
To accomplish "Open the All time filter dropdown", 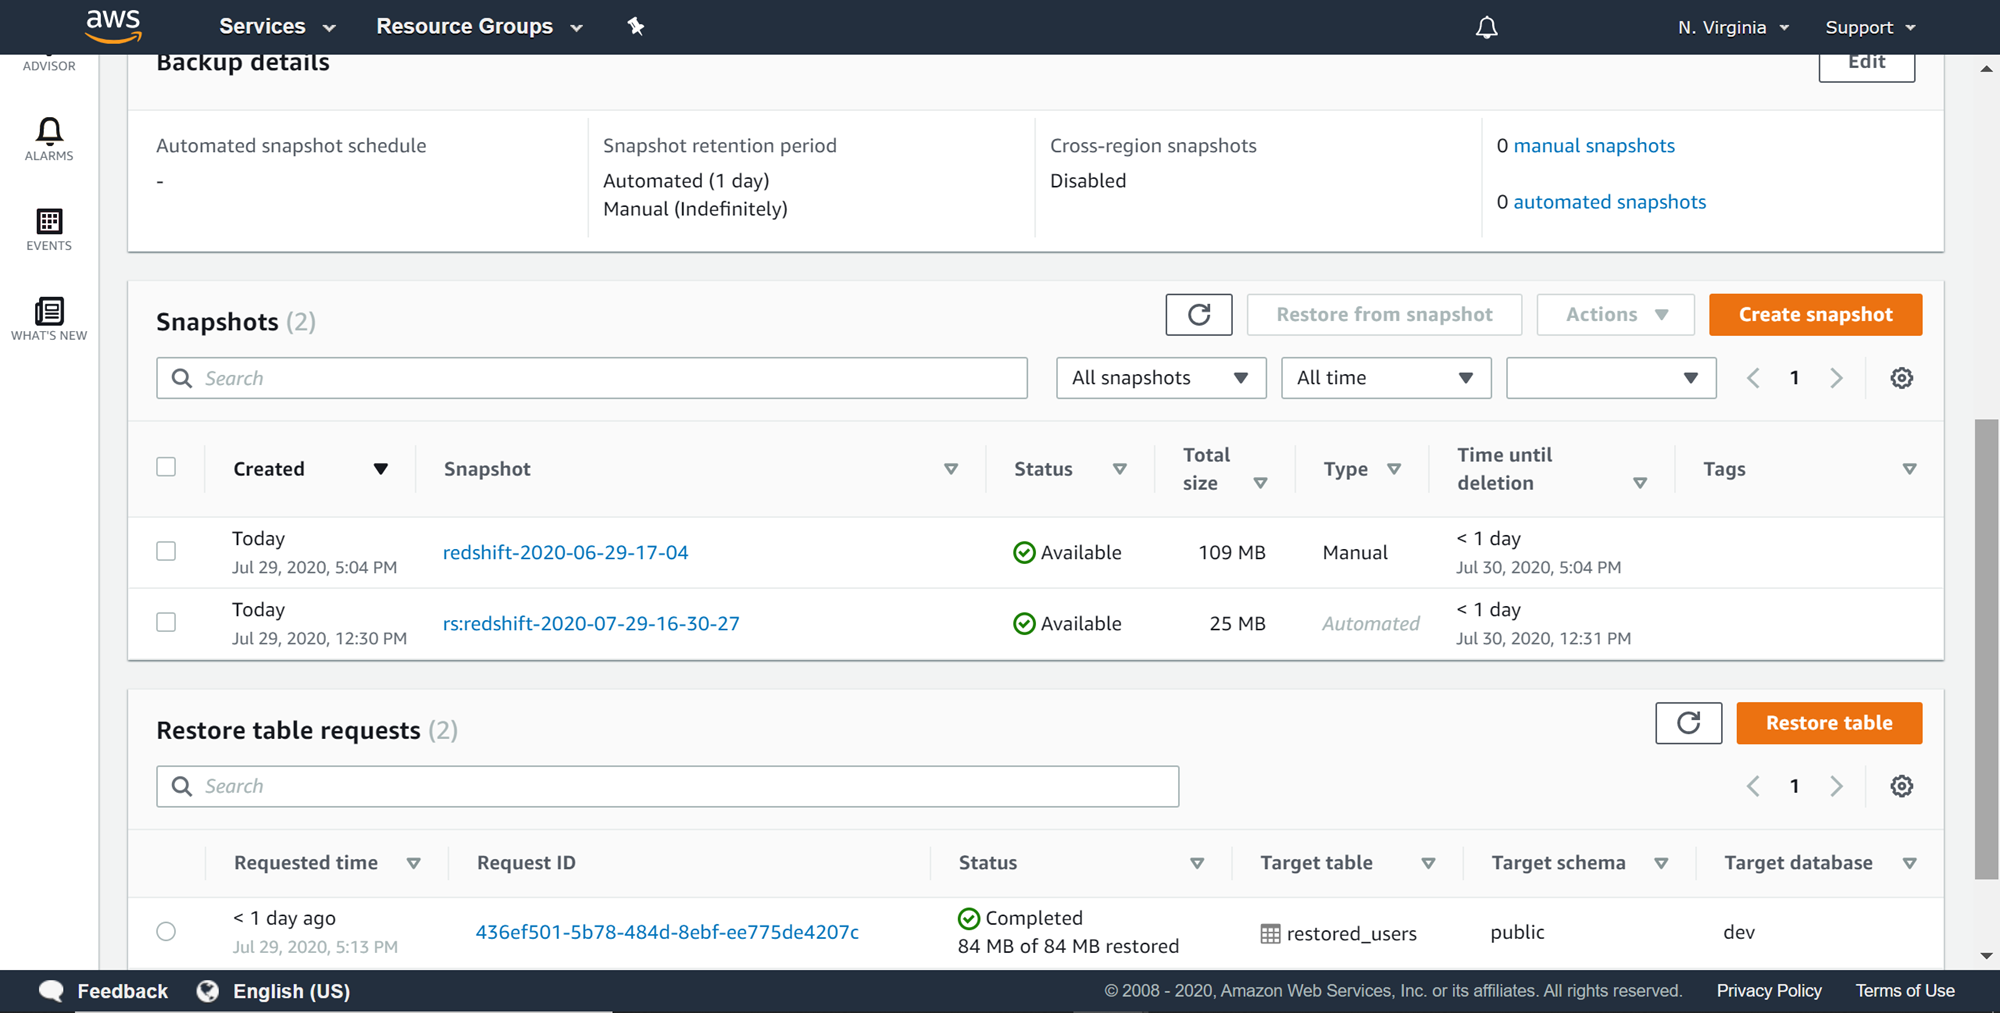I will [1385, 378].
